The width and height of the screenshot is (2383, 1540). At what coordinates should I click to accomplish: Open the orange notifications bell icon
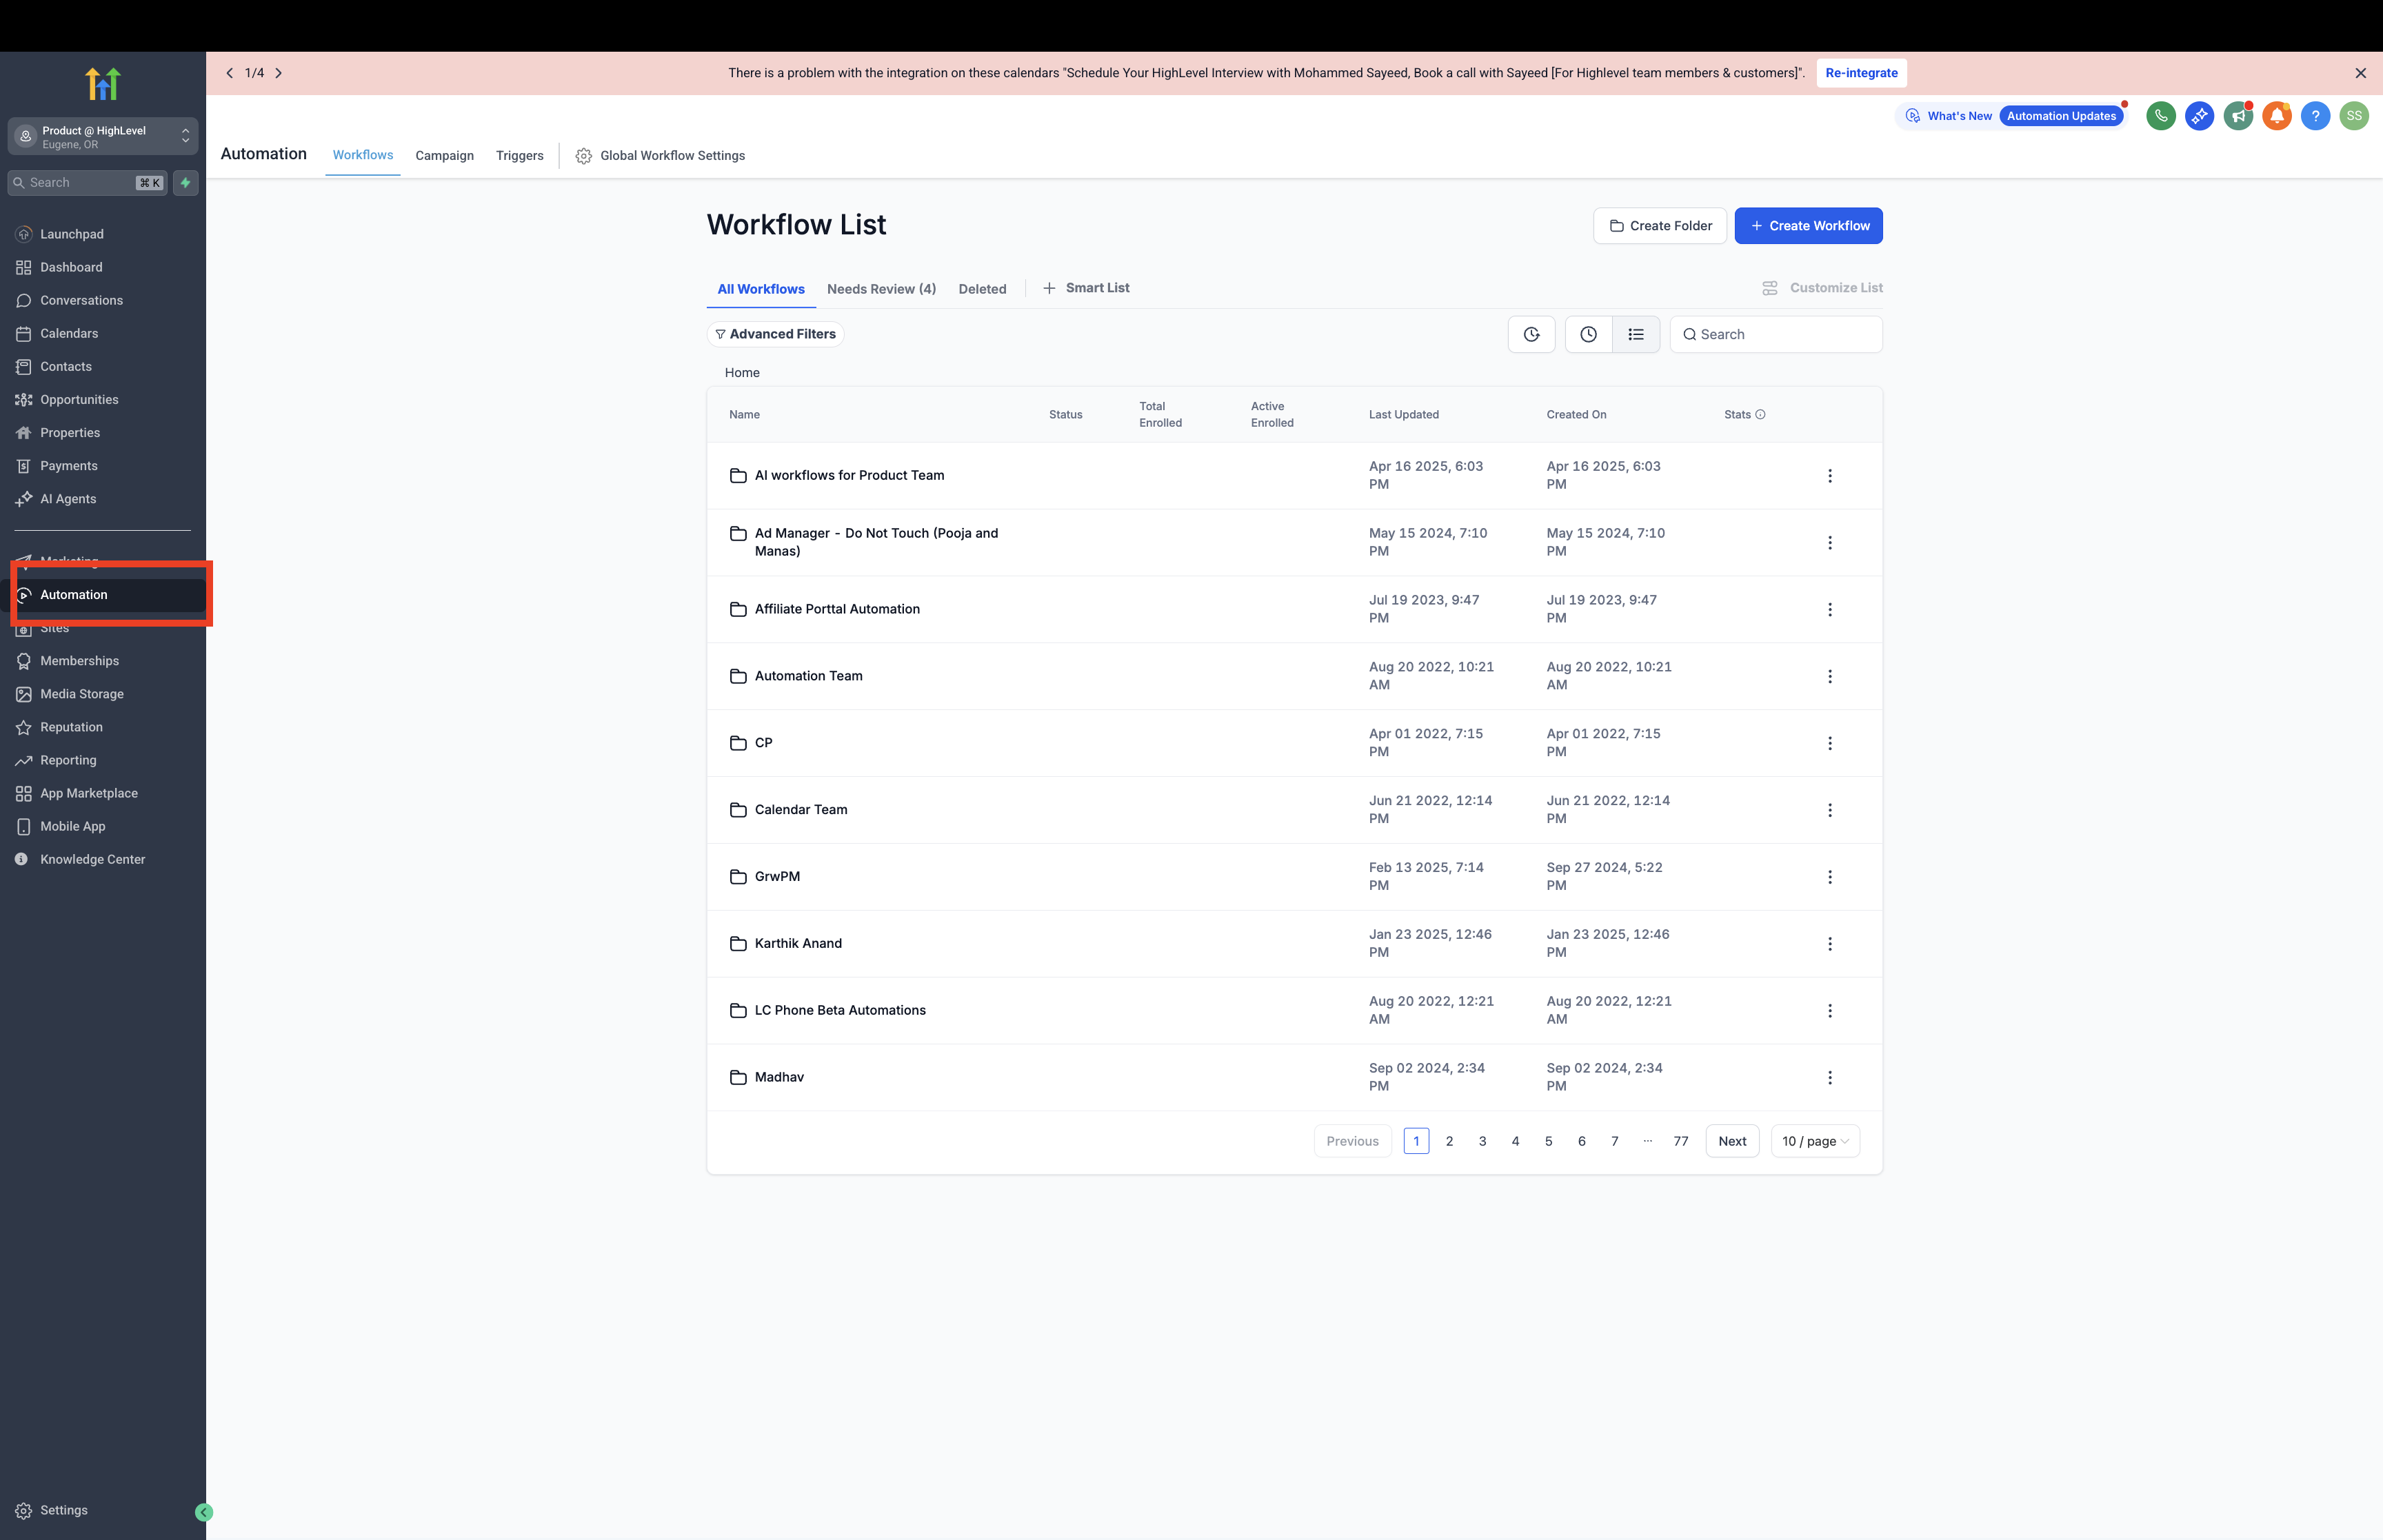point(2276,116)
